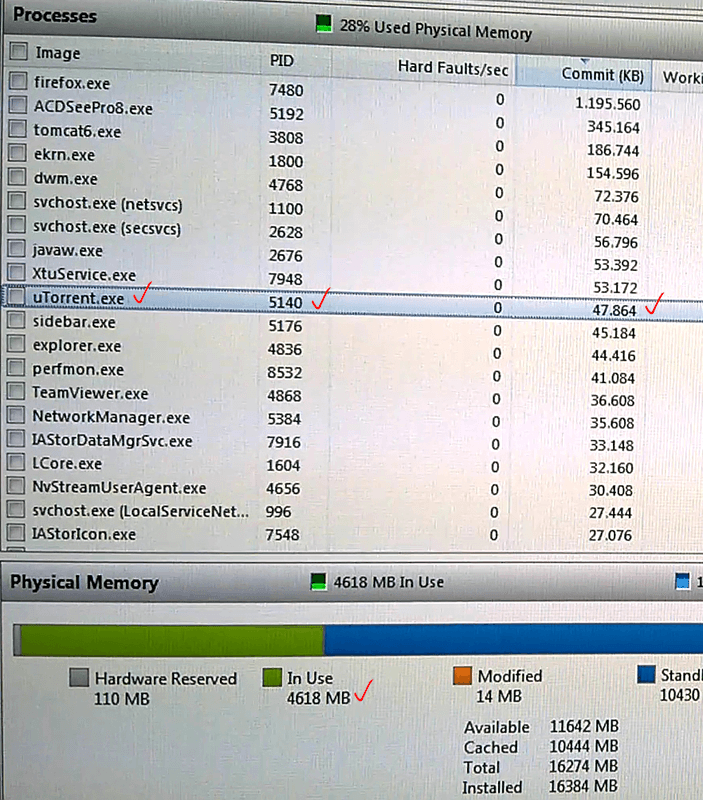Screen dimensions: 703x800
Task: Check the NetworkManager.exe process checkbox
Action: (15, 415)
